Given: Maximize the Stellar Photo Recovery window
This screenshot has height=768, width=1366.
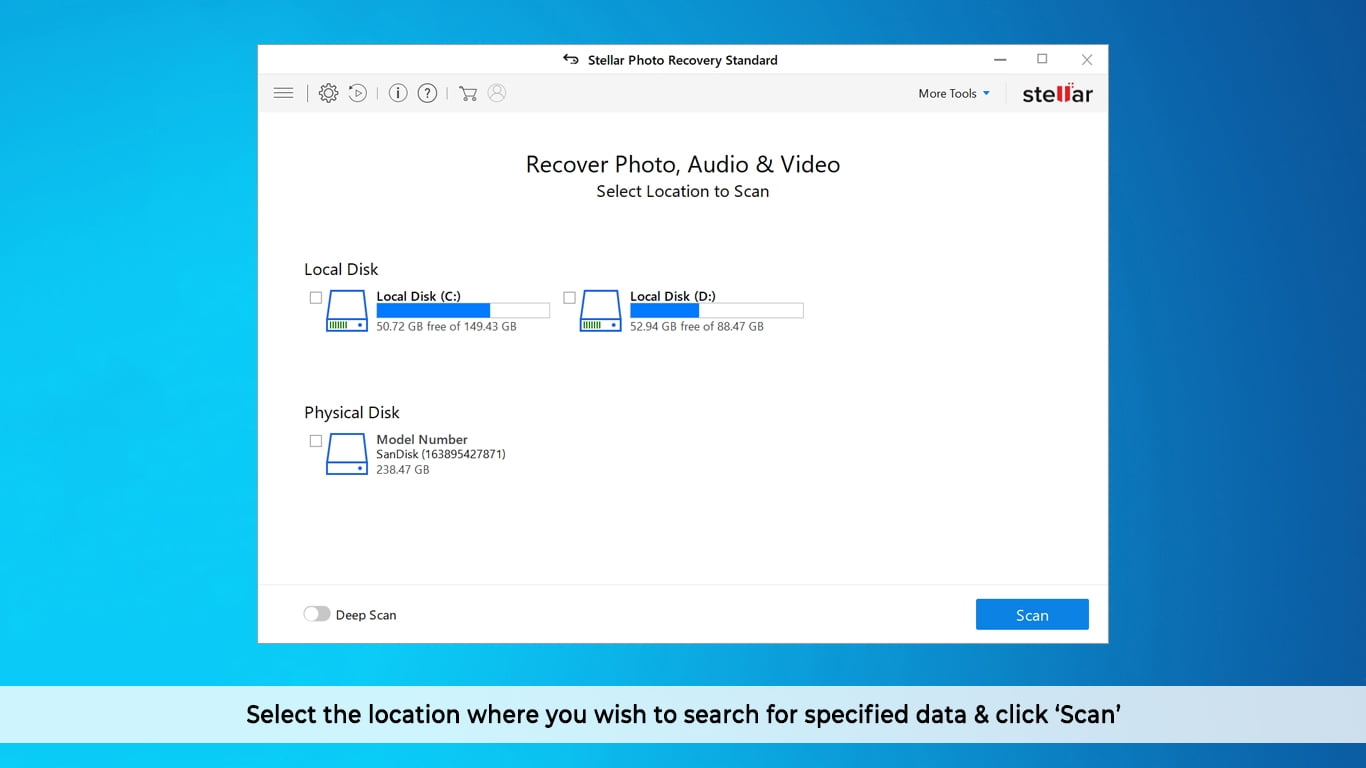Looking at the screenshot, I should 1042,59.
